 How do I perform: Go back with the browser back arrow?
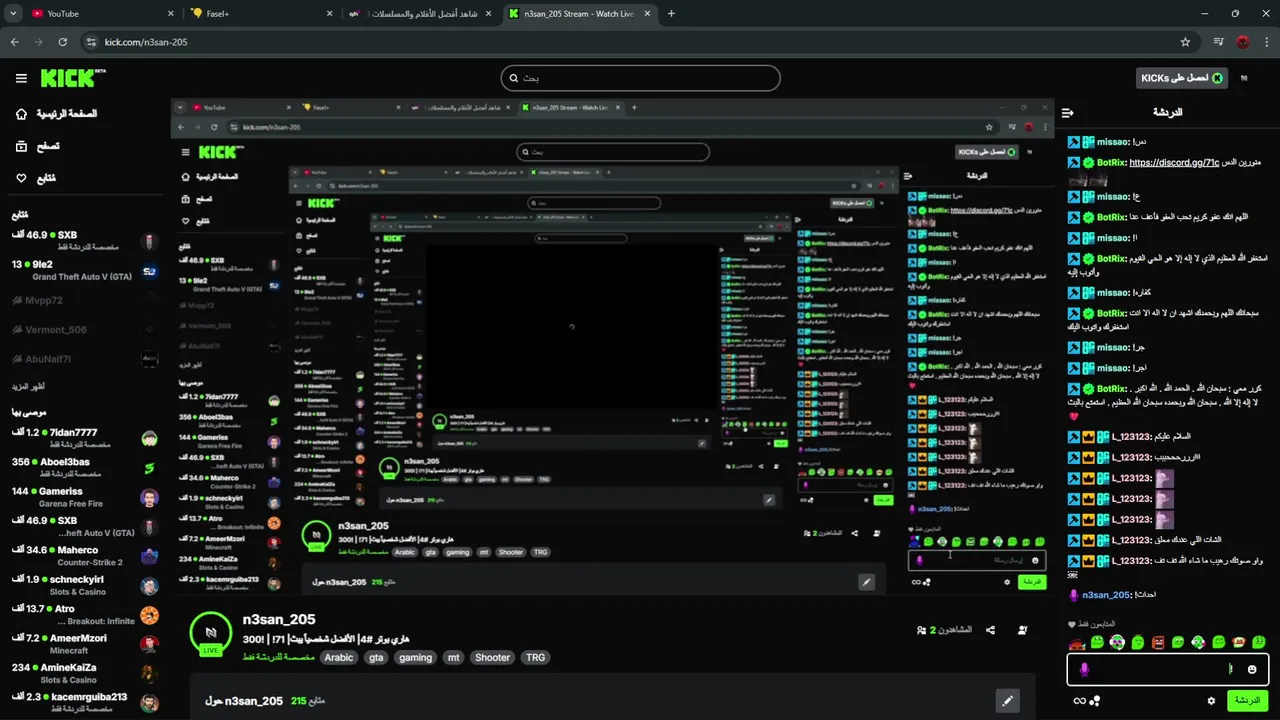15,42
